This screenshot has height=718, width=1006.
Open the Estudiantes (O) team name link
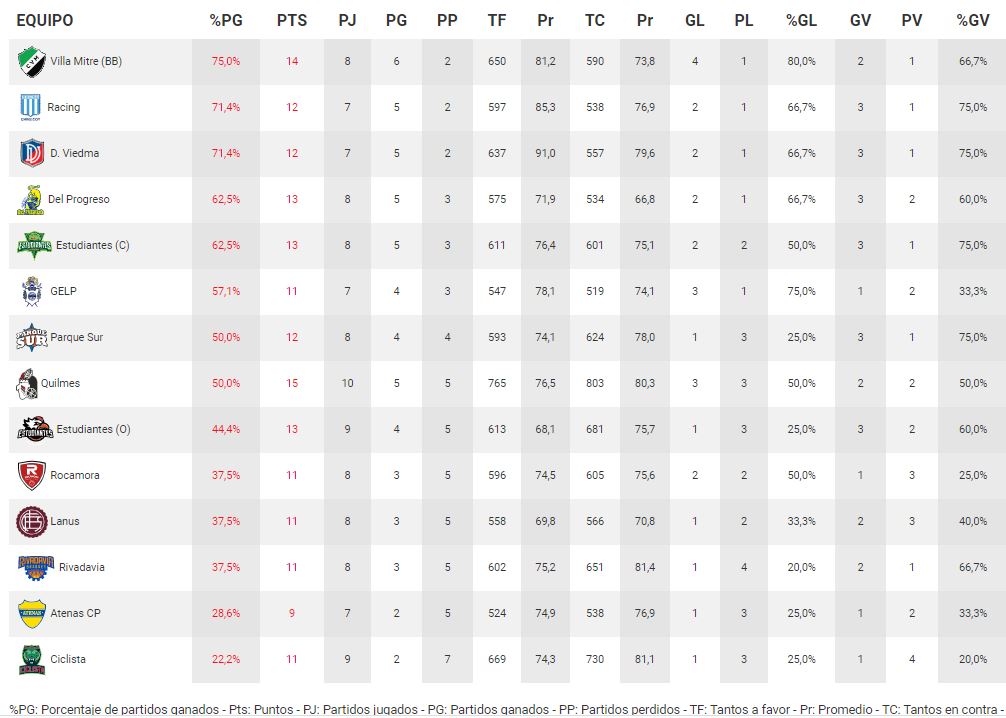coord(93,429)
